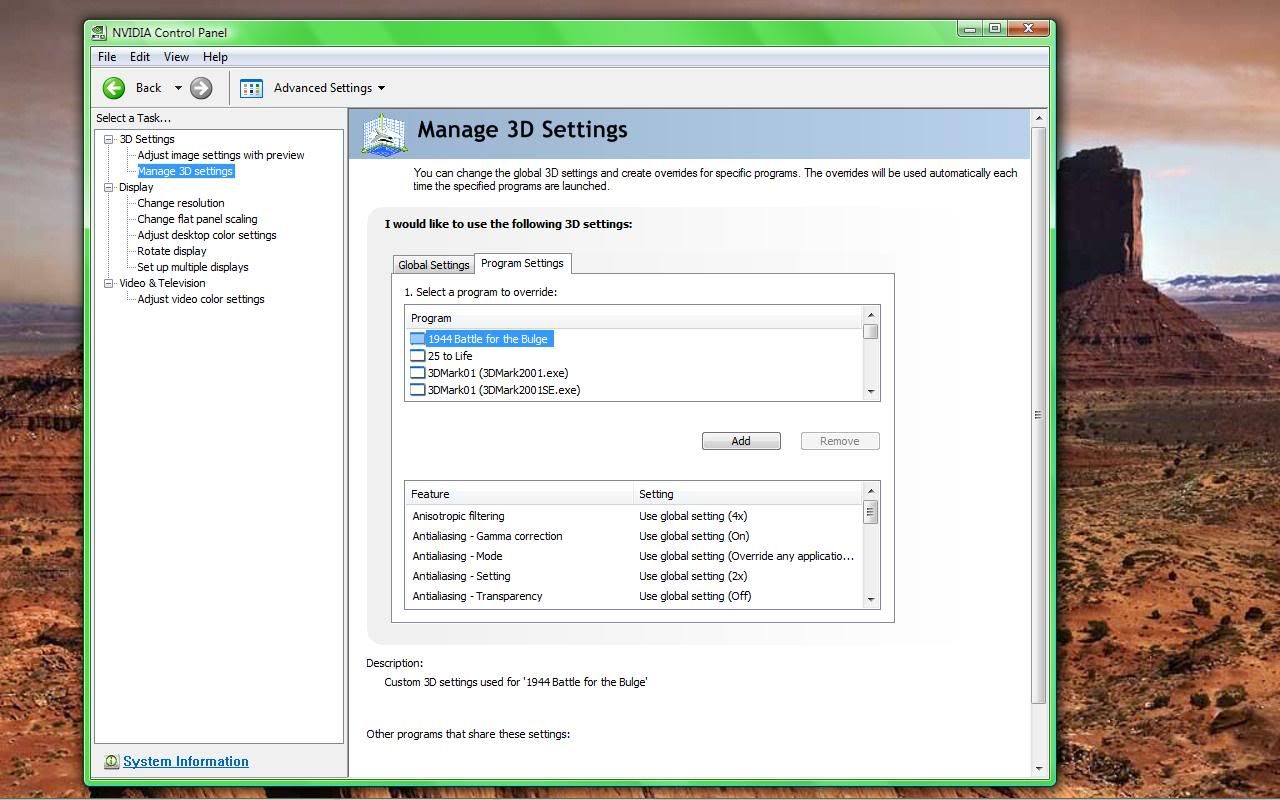Open Rotate display page

[x=172, y=251]
